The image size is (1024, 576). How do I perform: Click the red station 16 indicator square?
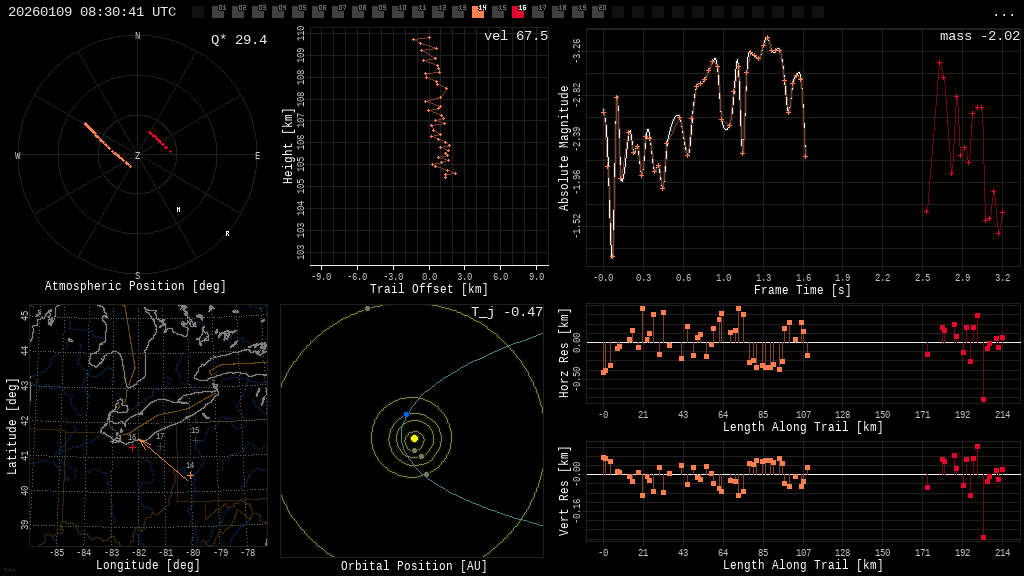(518, 12)
